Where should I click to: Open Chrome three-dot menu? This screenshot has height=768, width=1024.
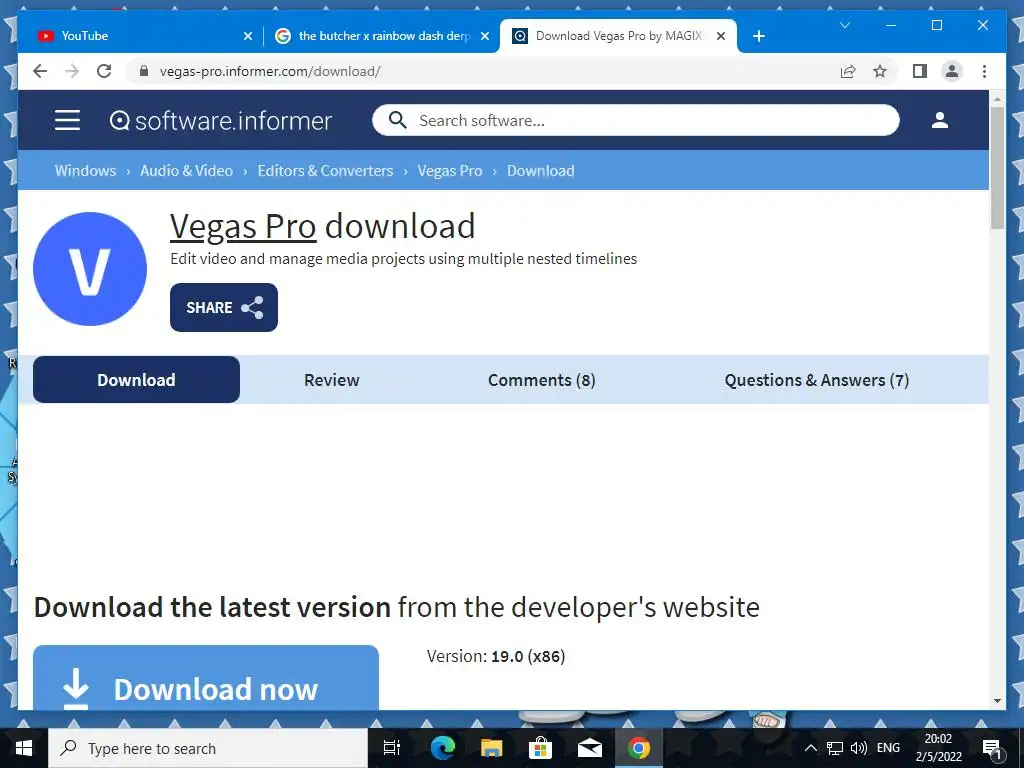(984, 71)
